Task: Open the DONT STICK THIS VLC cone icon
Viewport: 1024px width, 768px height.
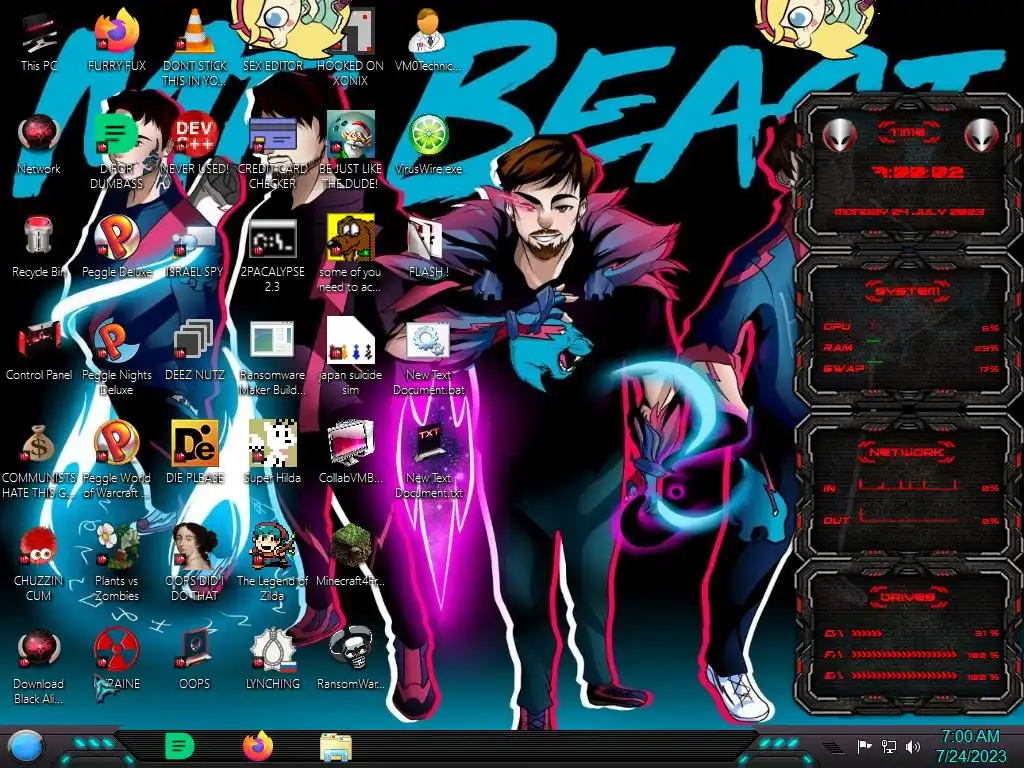Action: click(x=194, y=46)
